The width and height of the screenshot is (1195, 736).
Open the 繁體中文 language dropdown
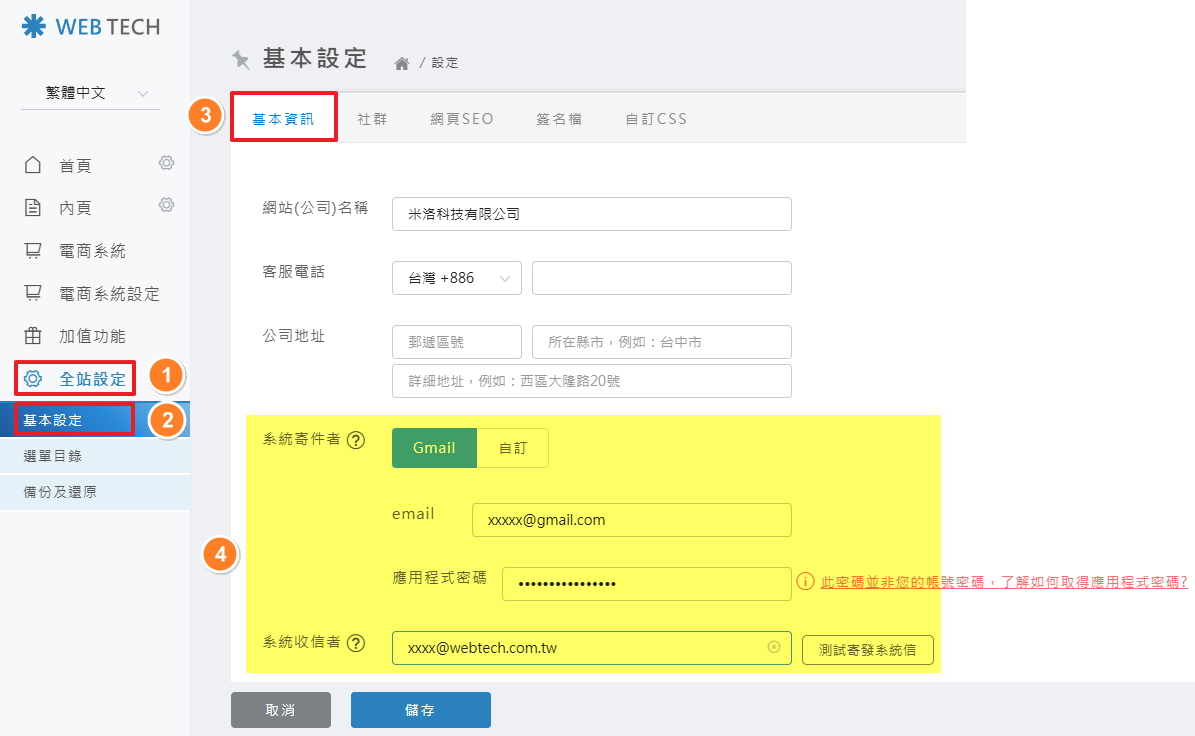pyautogui.click(x=90, y=93)
